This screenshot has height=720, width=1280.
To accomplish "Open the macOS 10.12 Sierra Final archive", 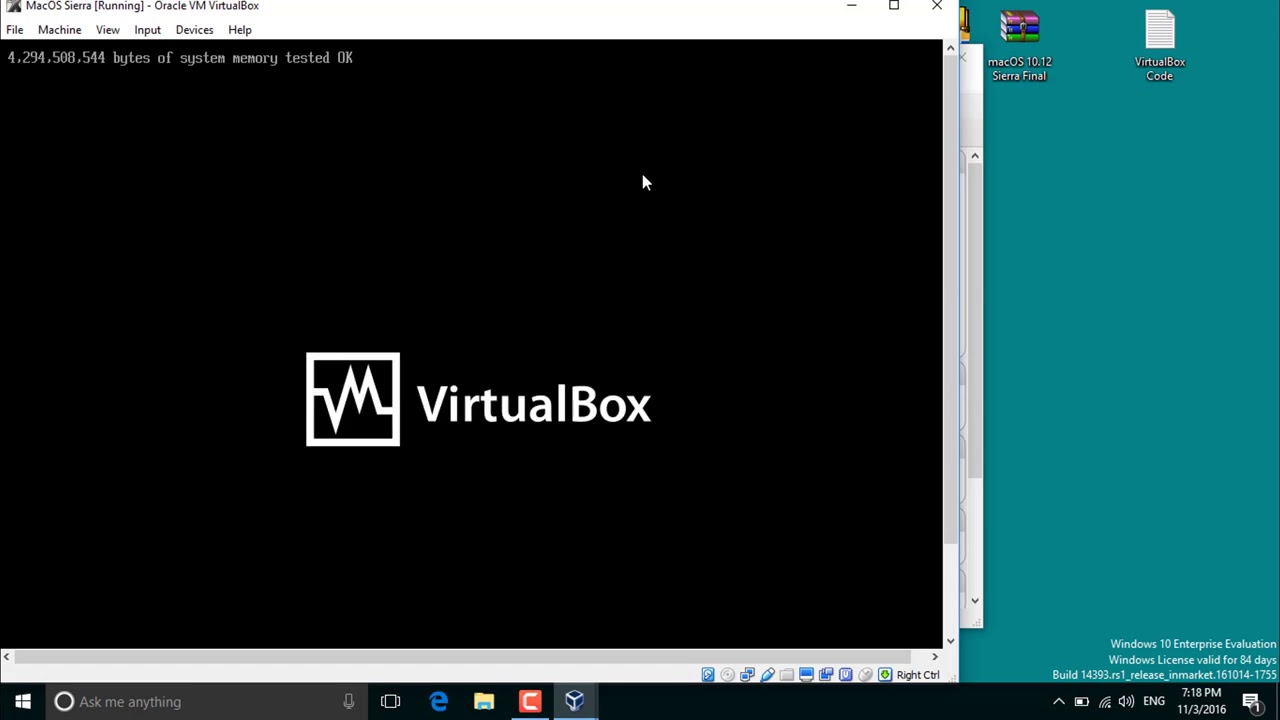I will (1019, 45).
